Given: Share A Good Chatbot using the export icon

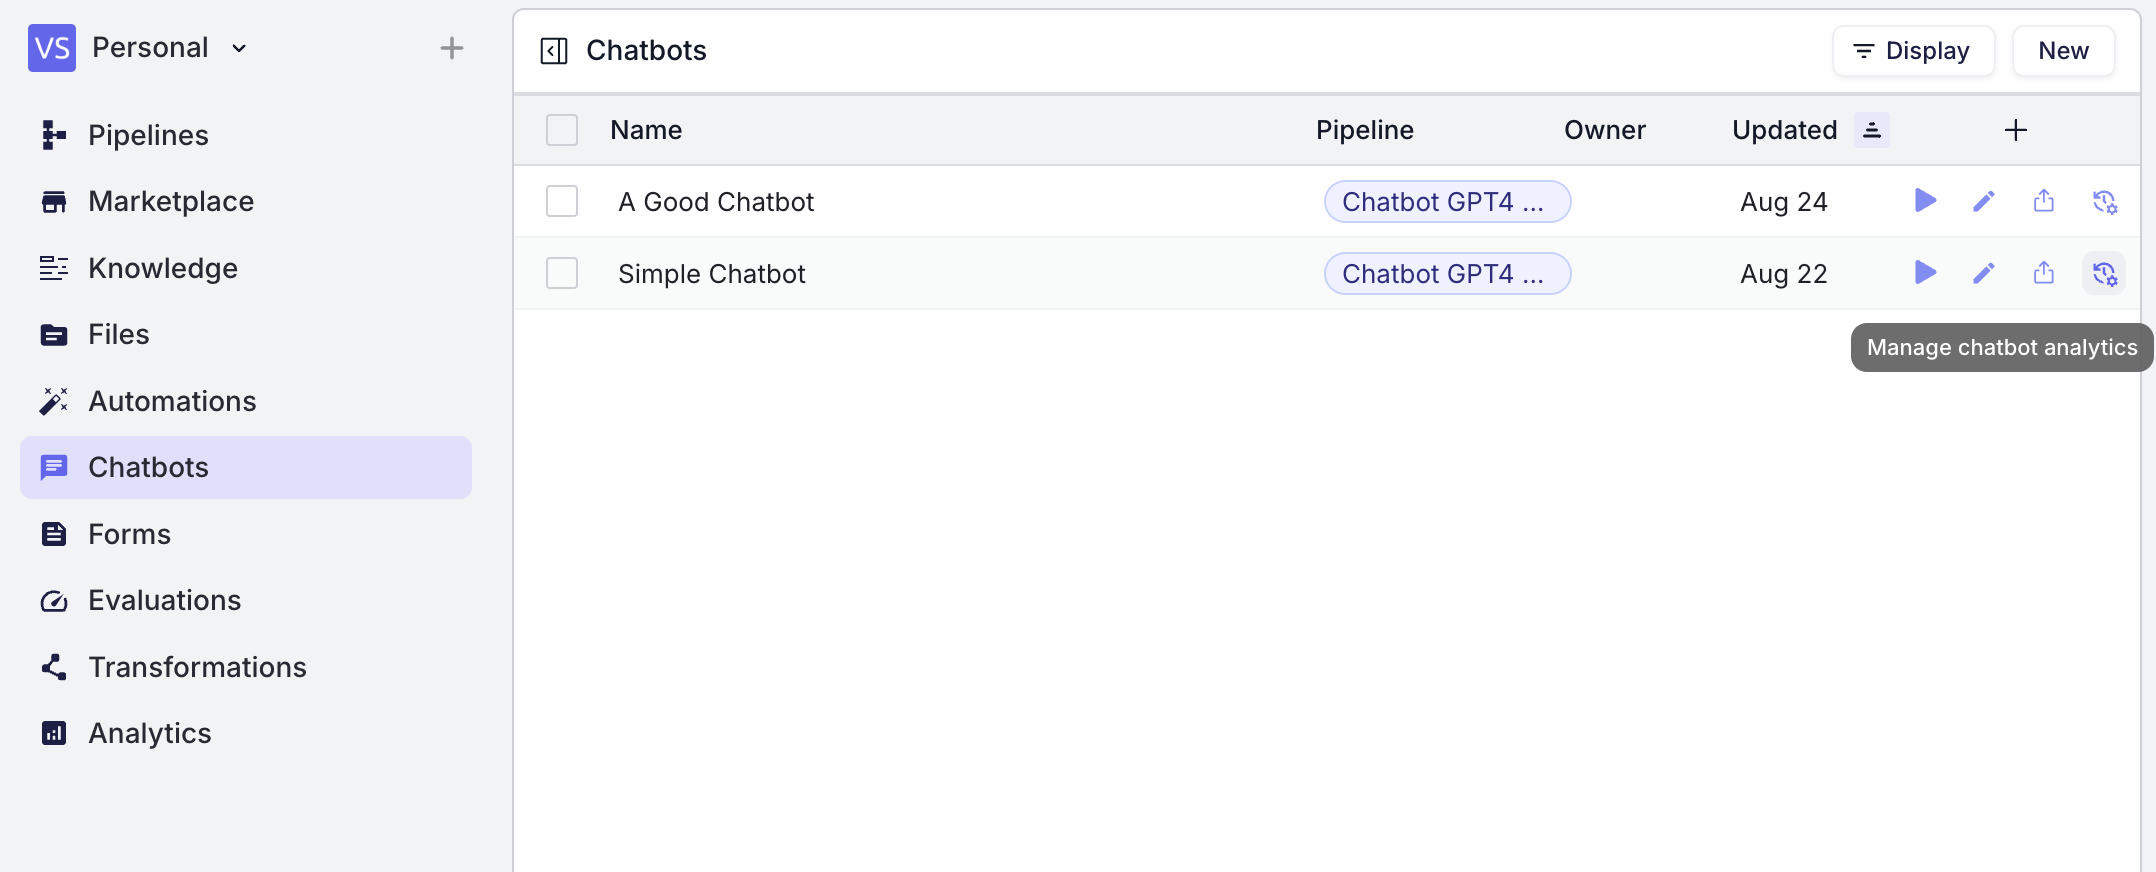Looking at the screenshot, I should tap(2044, 201).
